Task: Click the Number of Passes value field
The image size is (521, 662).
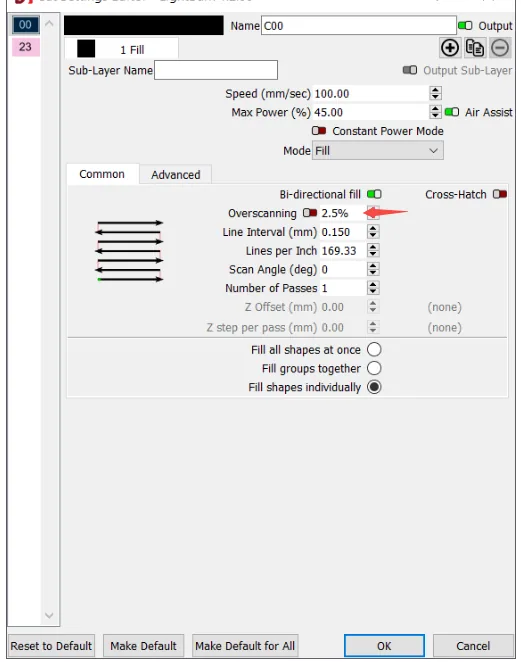Action: [x=343, y=288]
